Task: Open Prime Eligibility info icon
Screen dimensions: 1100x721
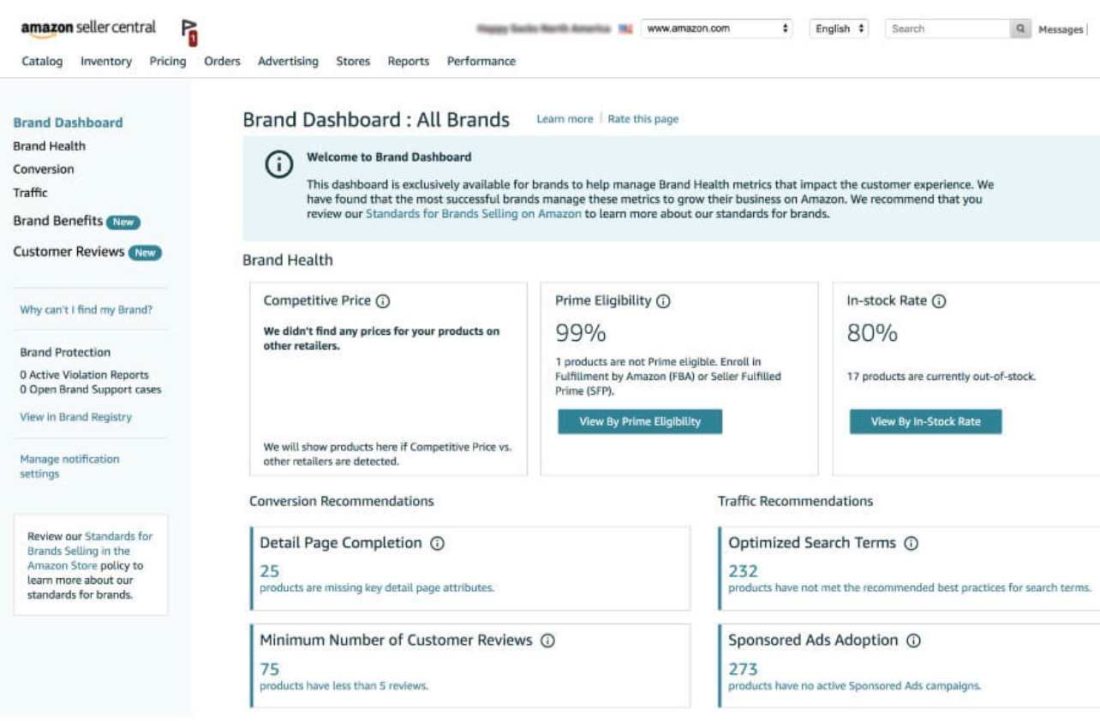Action: (x=663, y=301)
